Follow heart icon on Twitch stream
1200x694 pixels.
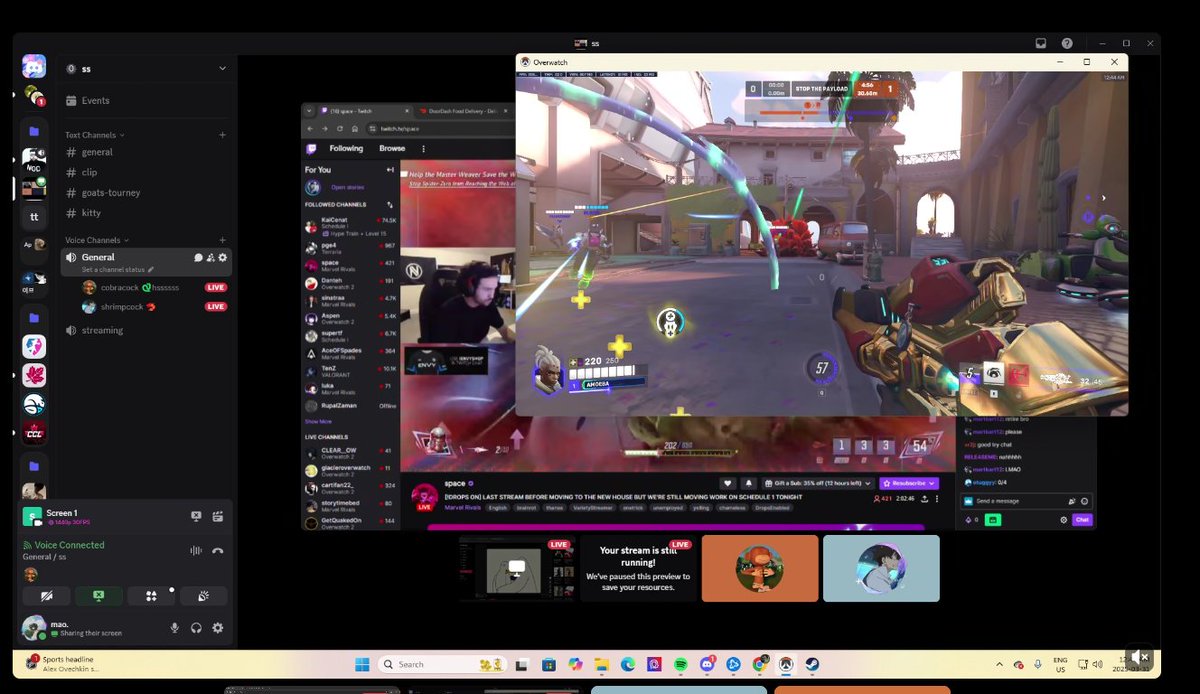pyautogui.click(x=728, y=483)
